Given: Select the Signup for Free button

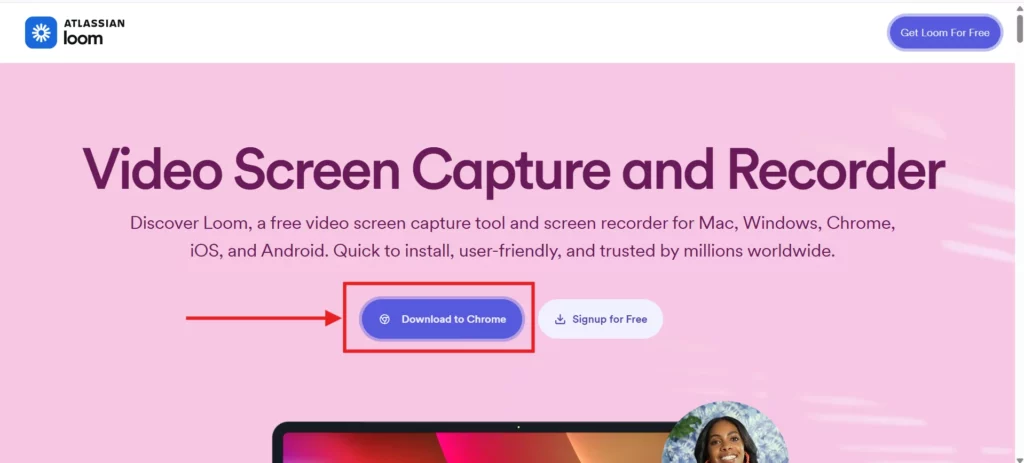Looking at the screenshot, I should click(600, 319).
